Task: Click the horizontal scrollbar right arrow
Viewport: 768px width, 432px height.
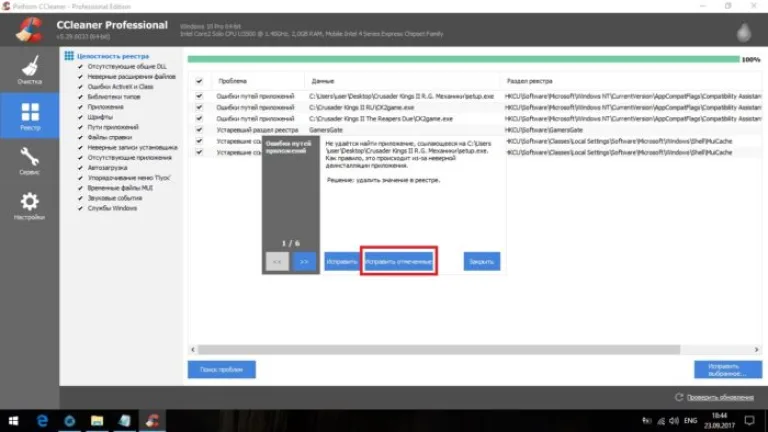Action: (x=756, y=349)
